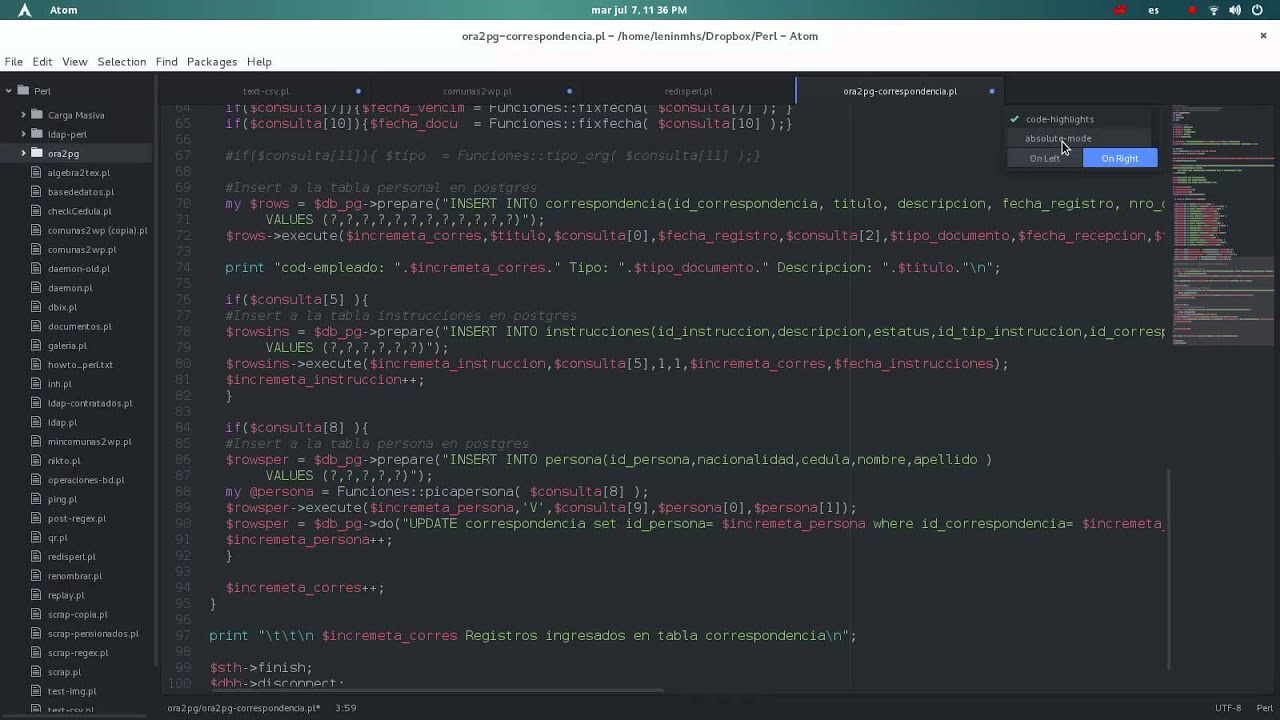Click cursor position 3:59 in status bar

pos(346,708)
